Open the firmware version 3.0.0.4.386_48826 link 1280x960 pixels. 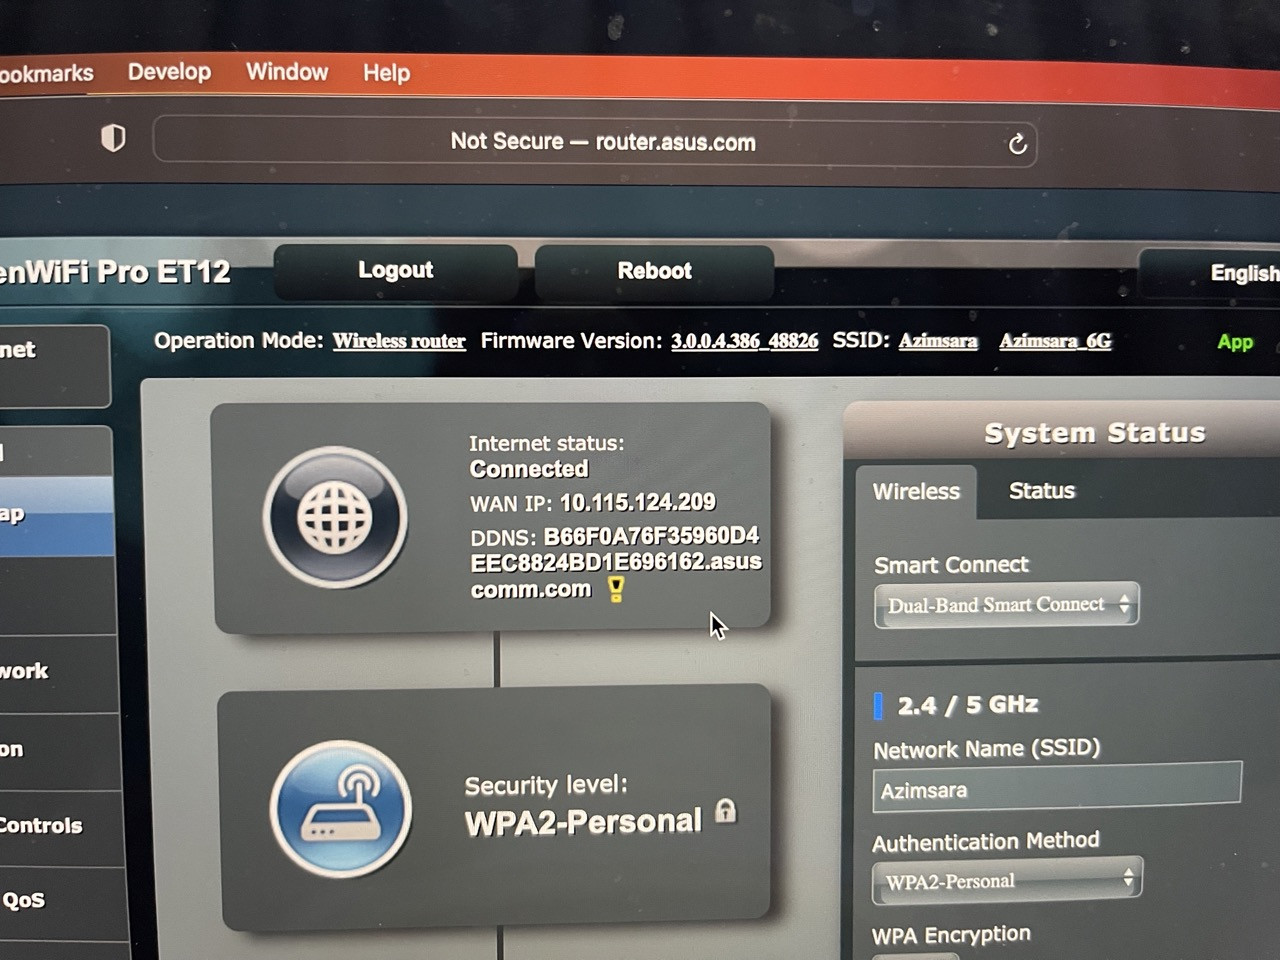pyautogui.click(x=744, y=341)
